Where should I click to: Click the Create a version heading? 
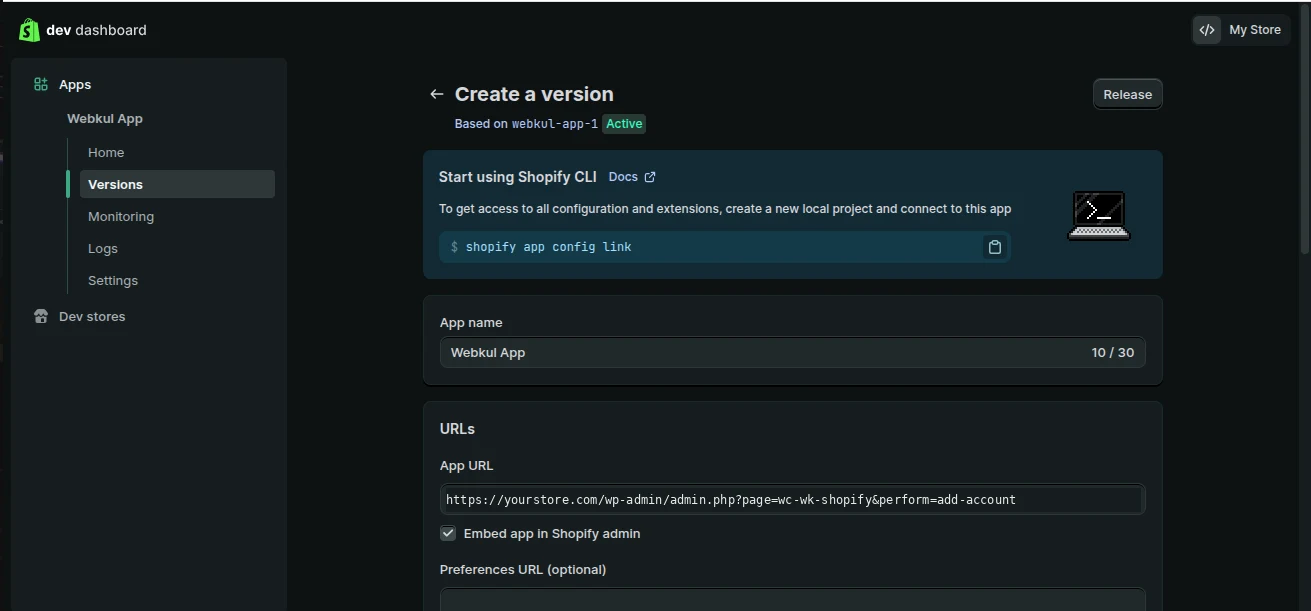534,94
